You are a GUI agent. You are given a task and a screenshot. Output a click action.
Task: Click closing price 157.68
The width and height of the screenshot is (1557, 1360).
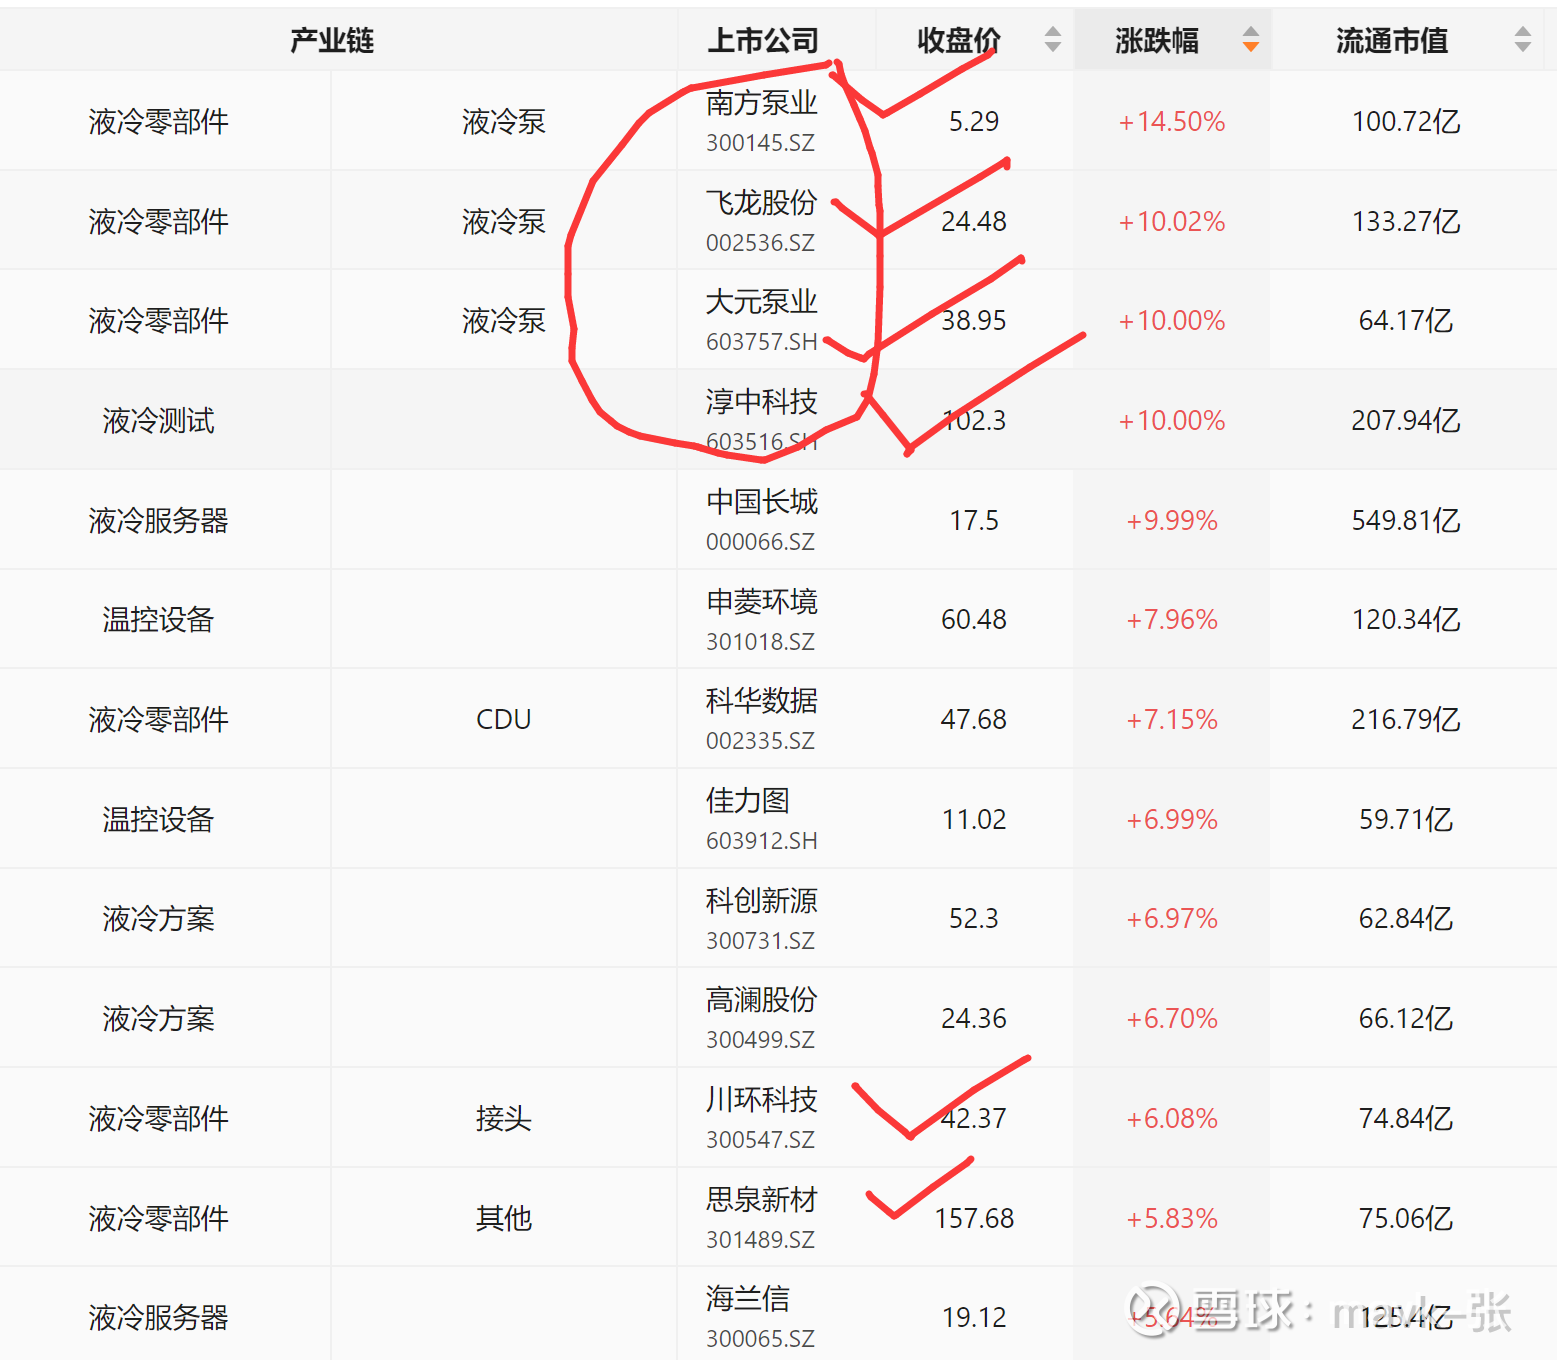[974, 1219]
